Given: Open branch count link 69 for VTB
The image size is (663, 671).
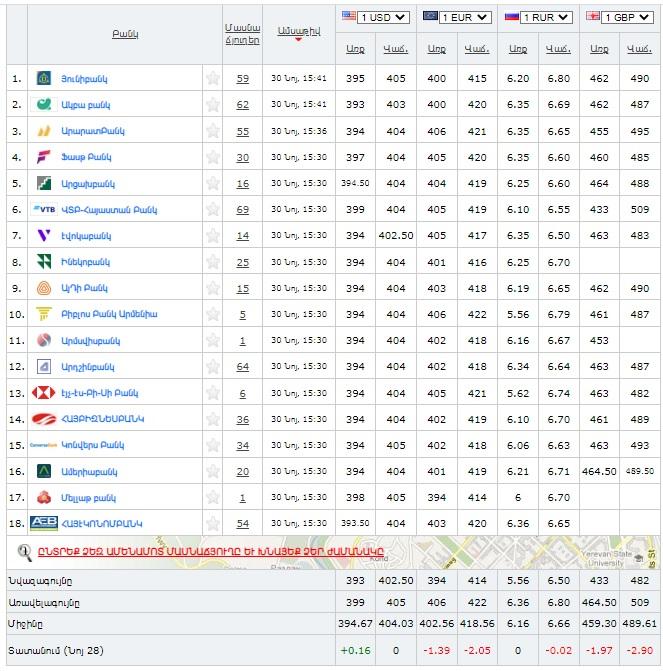Looking at the screenshot, I should (x=243, y=209).
